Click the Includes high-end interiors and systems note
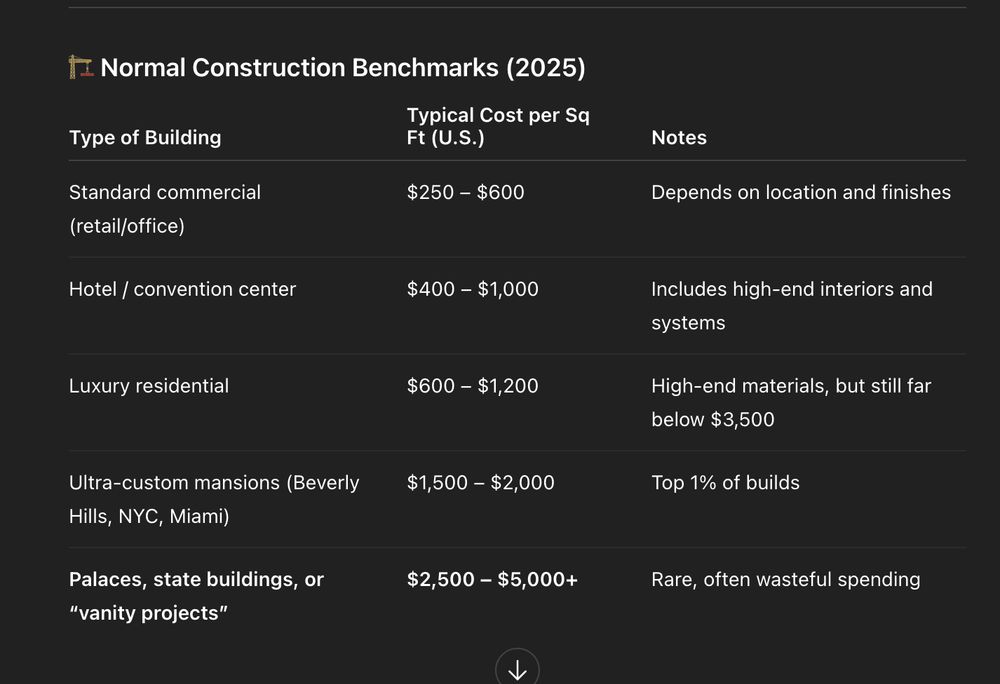1000x684 pixels. click(x=791, y=305)
